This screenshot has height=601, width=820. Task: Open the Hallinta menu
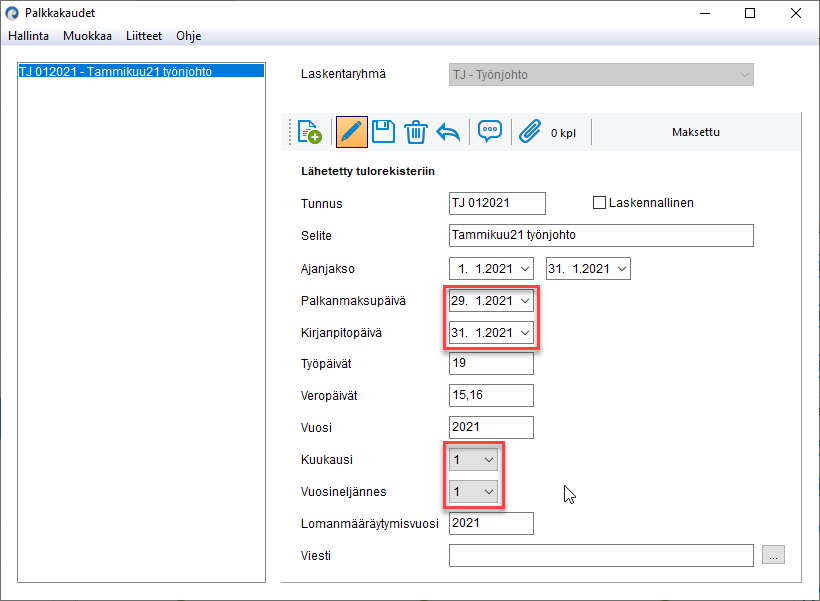coord(29,36)
